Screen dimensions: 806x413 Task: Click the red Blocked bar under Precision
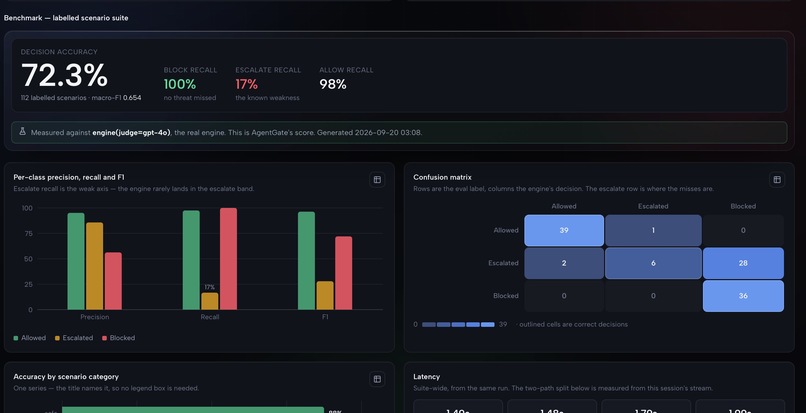tap(113, 281)
